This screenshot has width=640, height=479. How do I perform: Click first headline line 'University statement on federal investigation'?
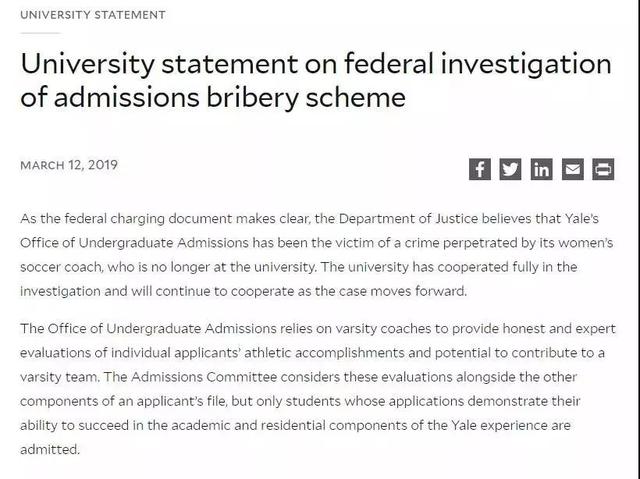coord(314,64)
